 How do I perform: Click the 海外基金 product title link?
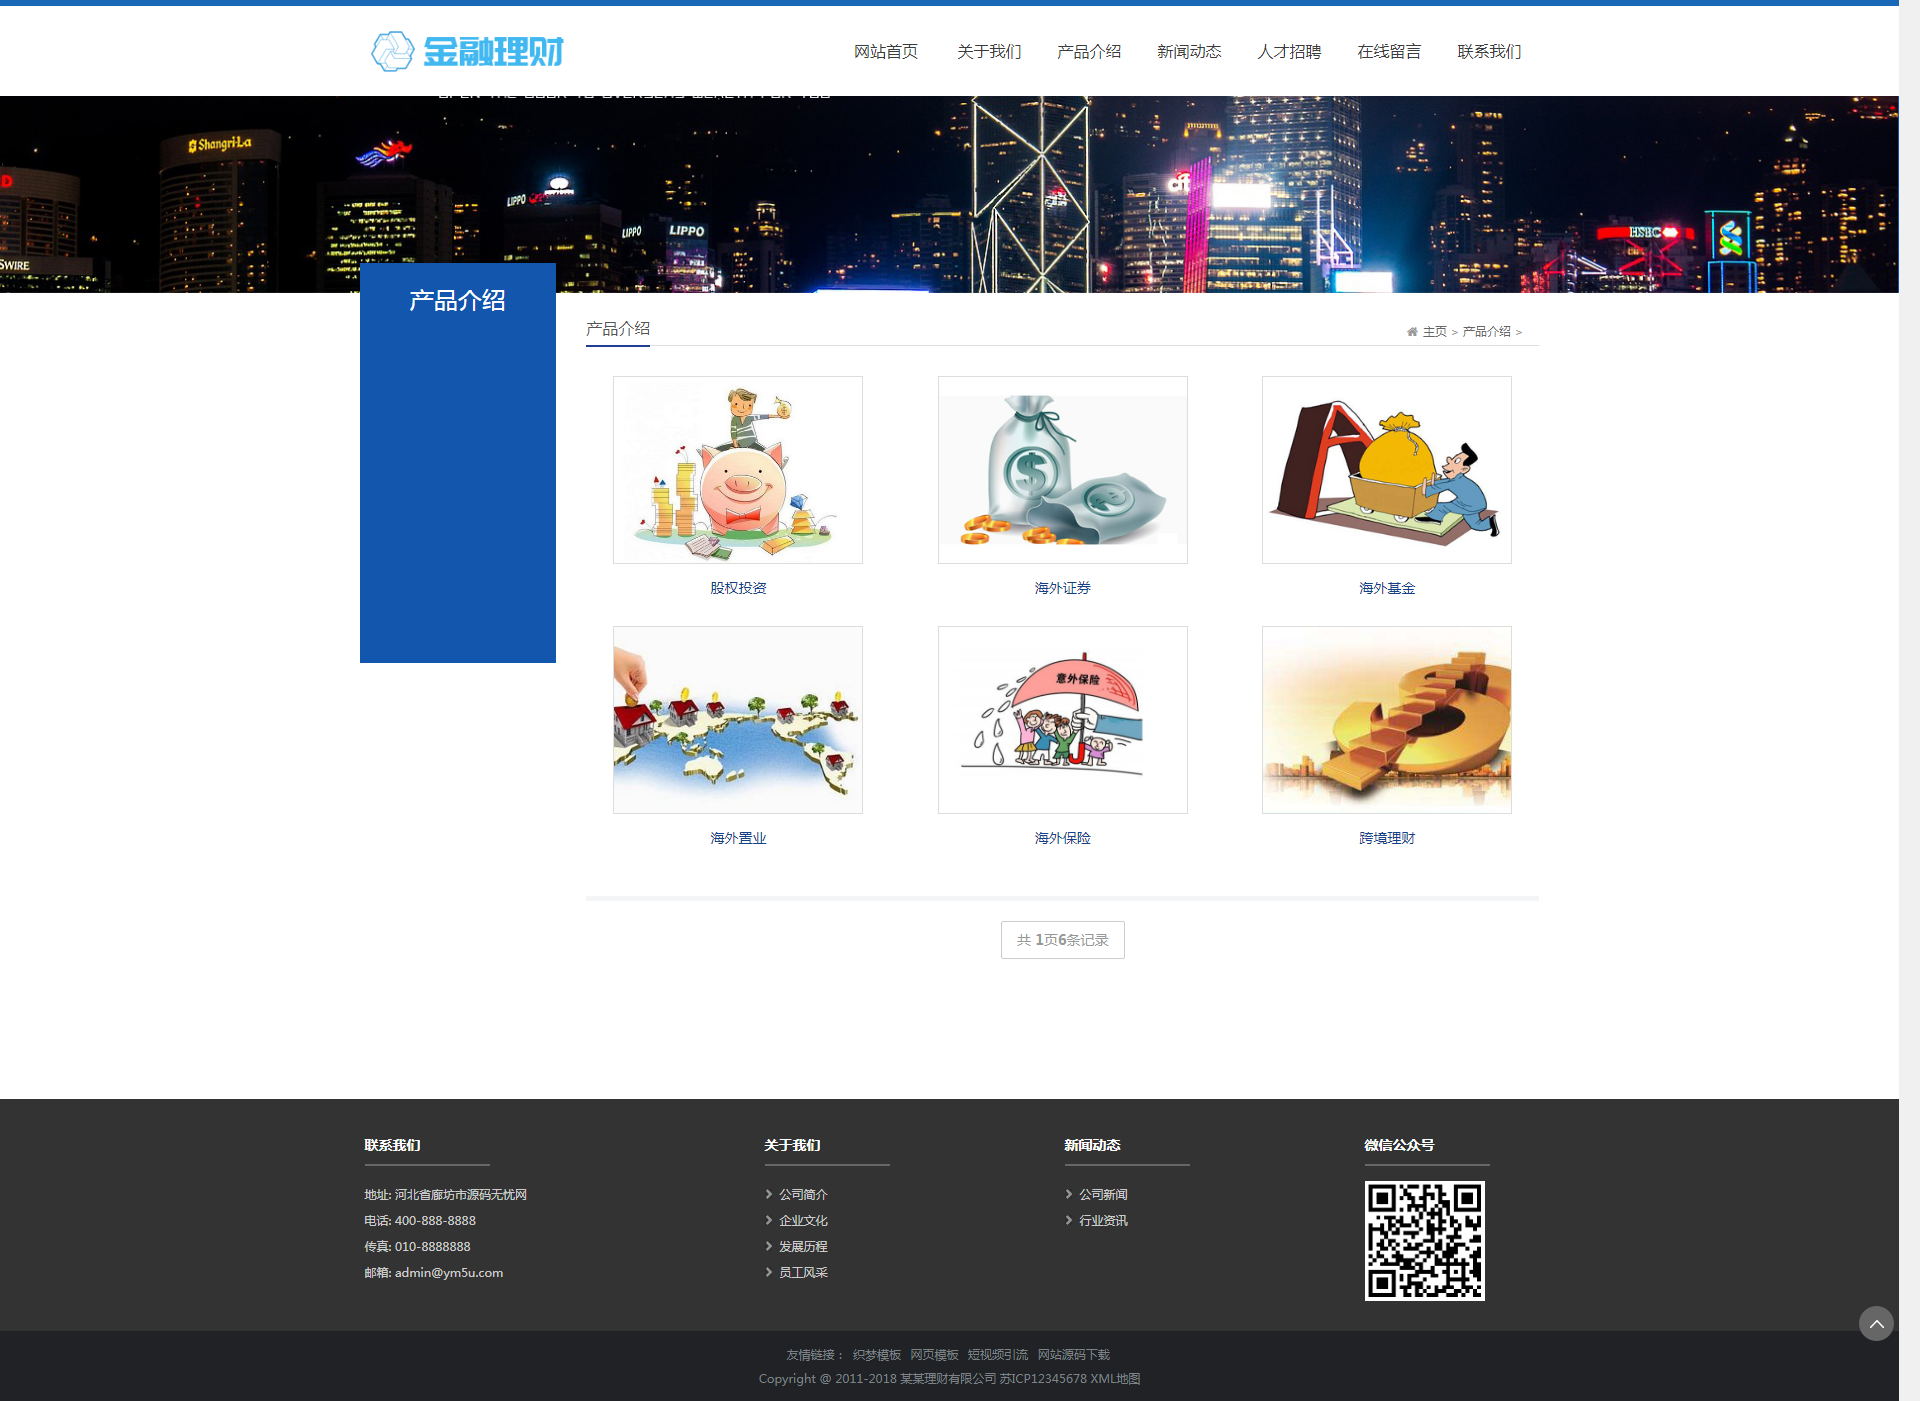pyautogui.click(x=1386, y=588)
